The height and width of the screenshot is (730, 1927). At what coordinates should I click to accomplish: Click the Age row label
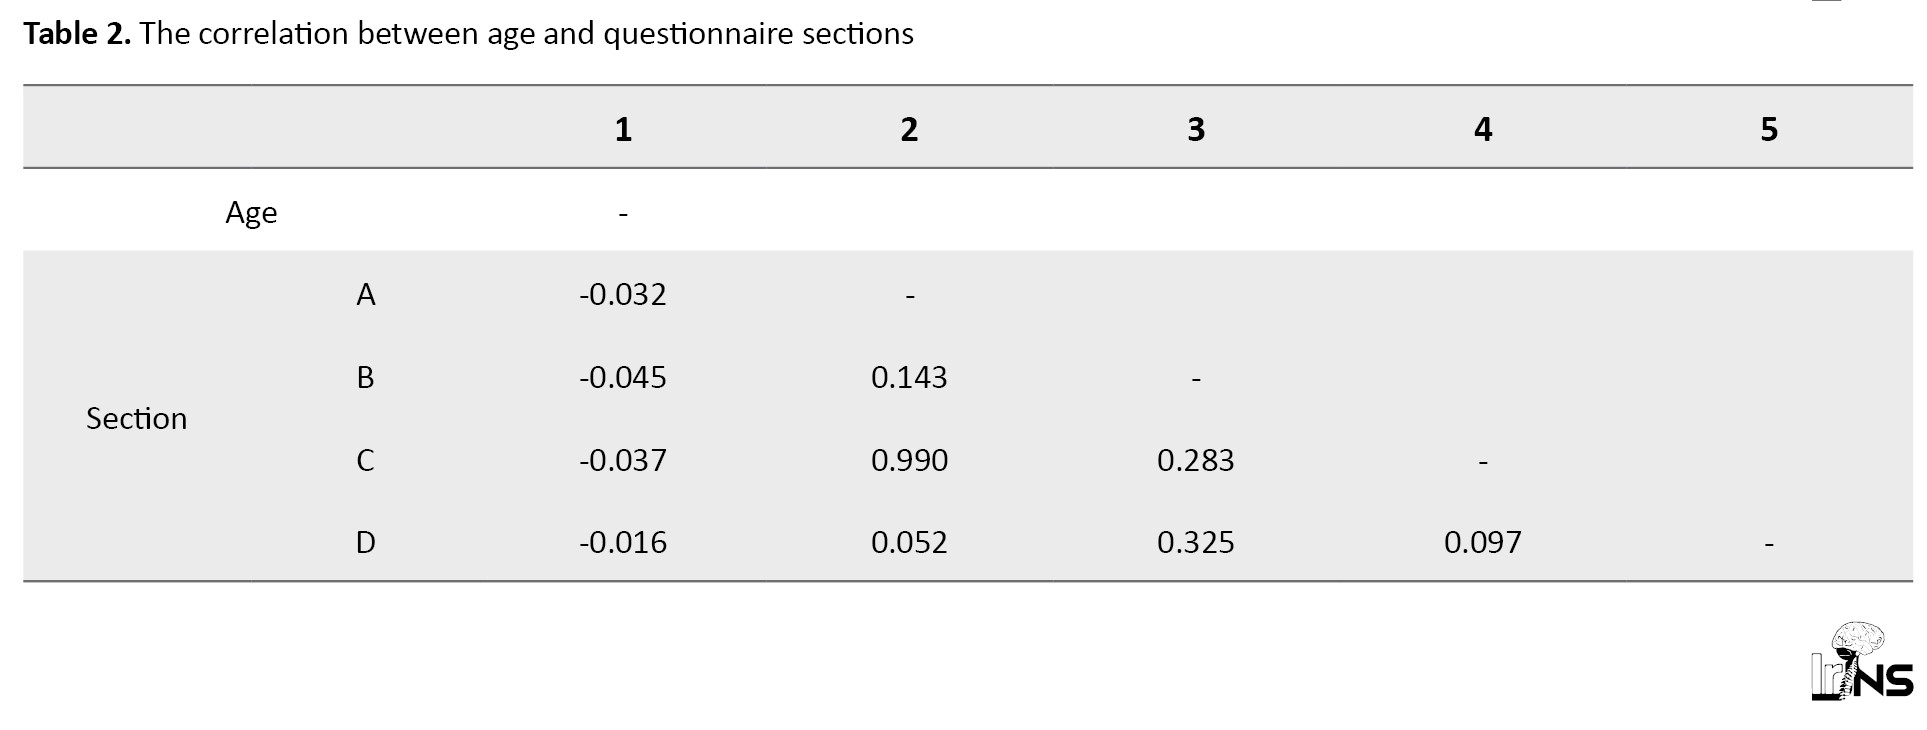click(251, 213)
